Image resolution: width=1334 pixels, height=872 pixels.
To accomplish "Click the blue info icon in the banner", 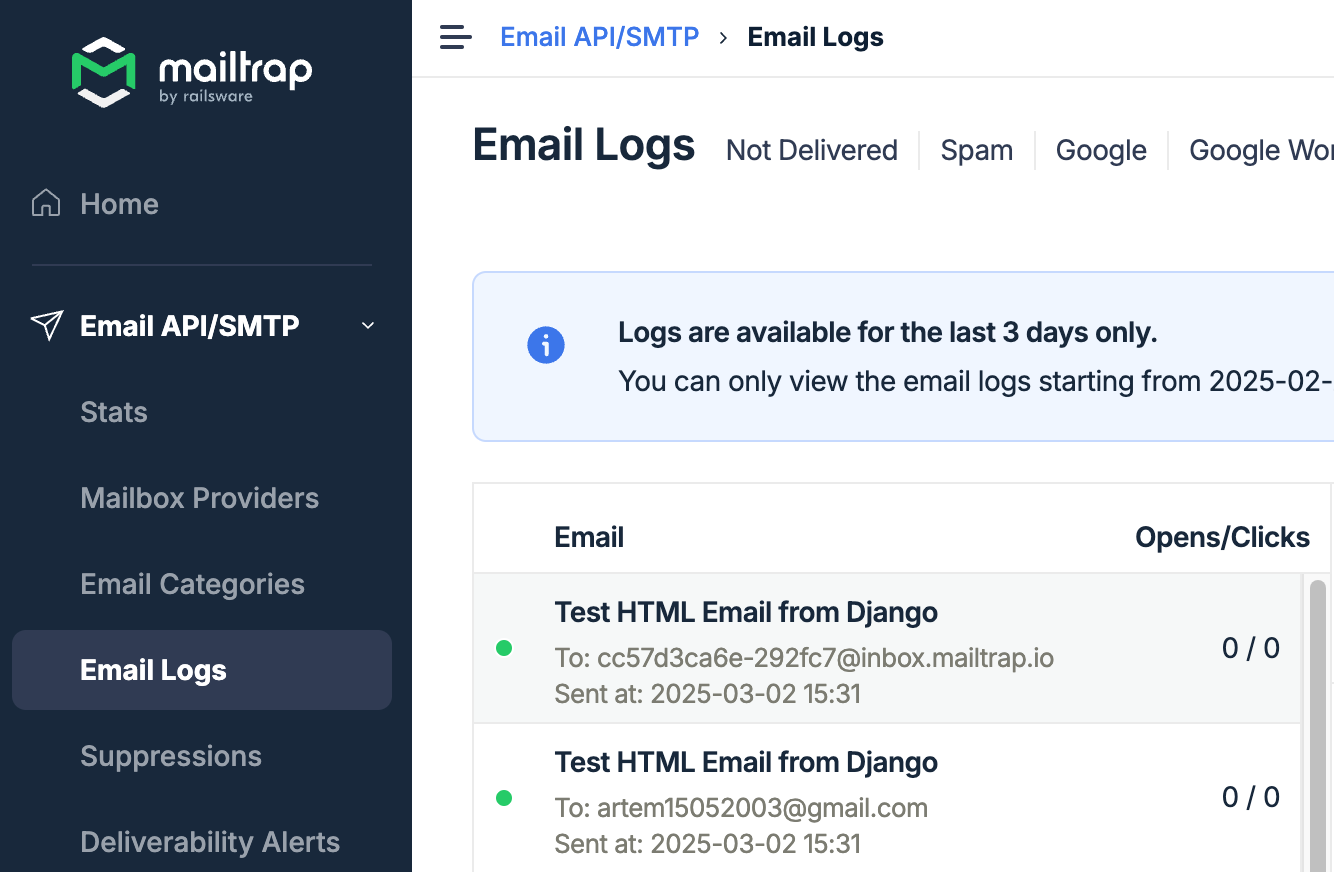I will (546, 346).
